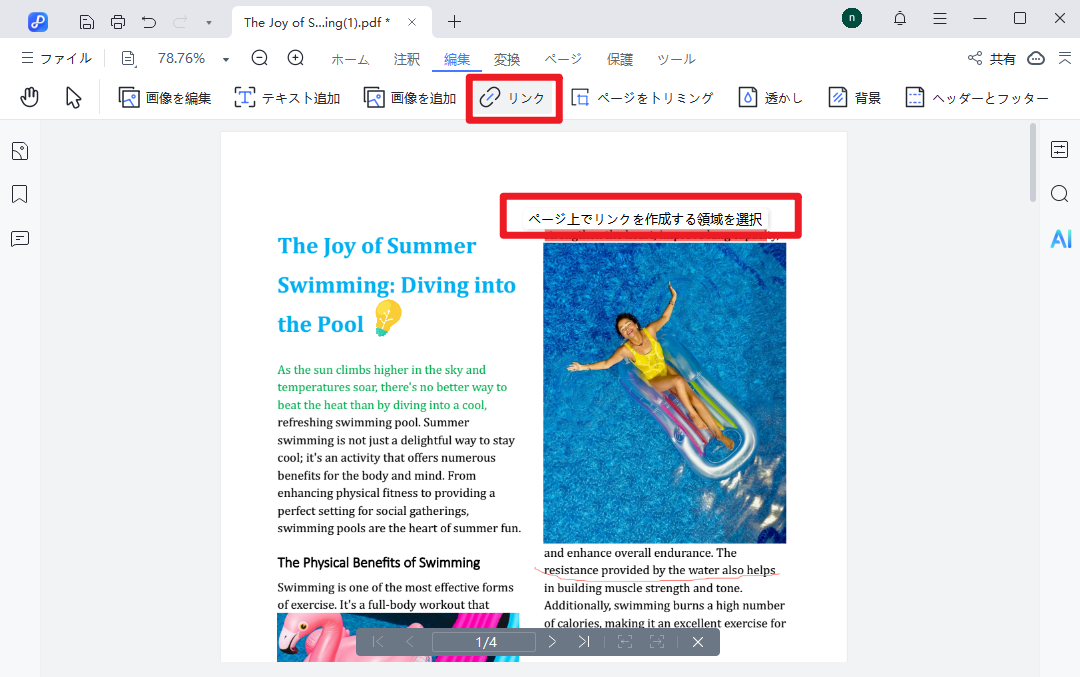Open the AI assistant icon

coord(1061,239)
